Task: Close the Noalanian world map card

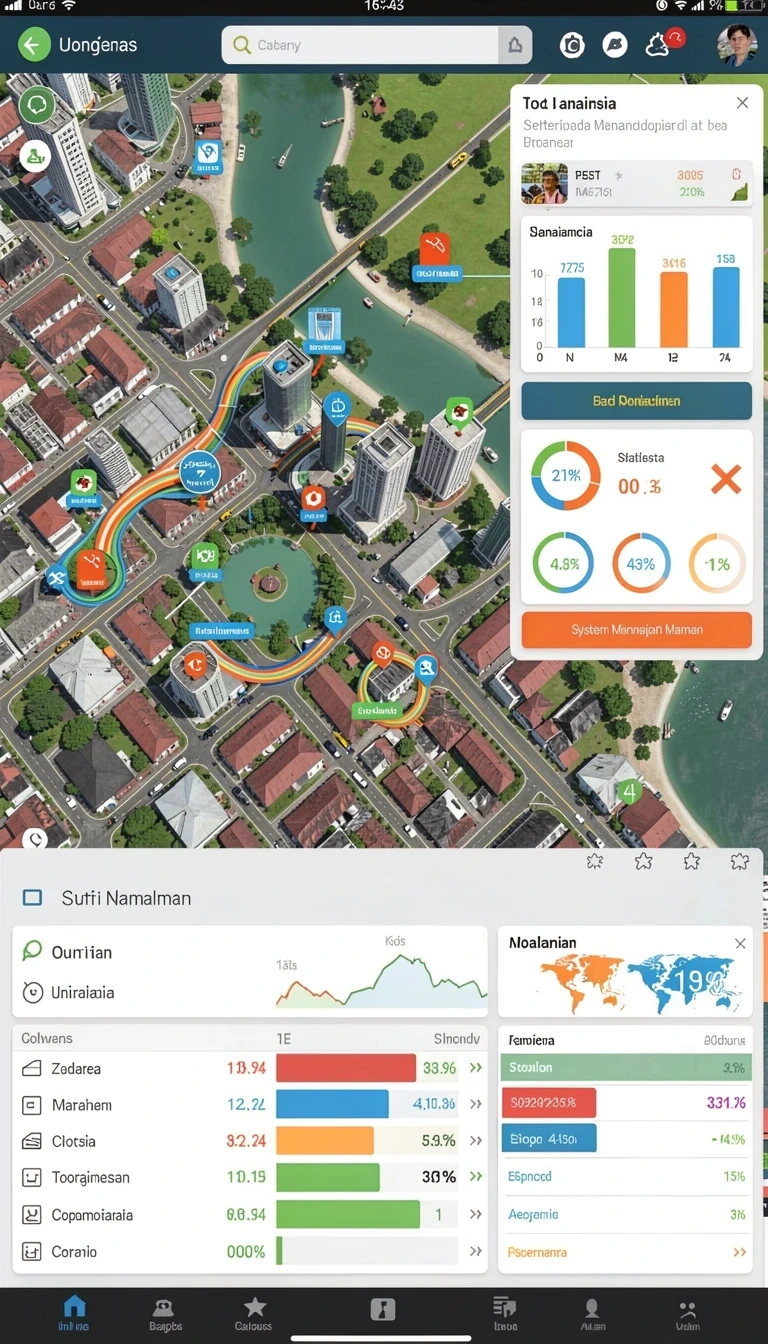Action: pos(740,943)
